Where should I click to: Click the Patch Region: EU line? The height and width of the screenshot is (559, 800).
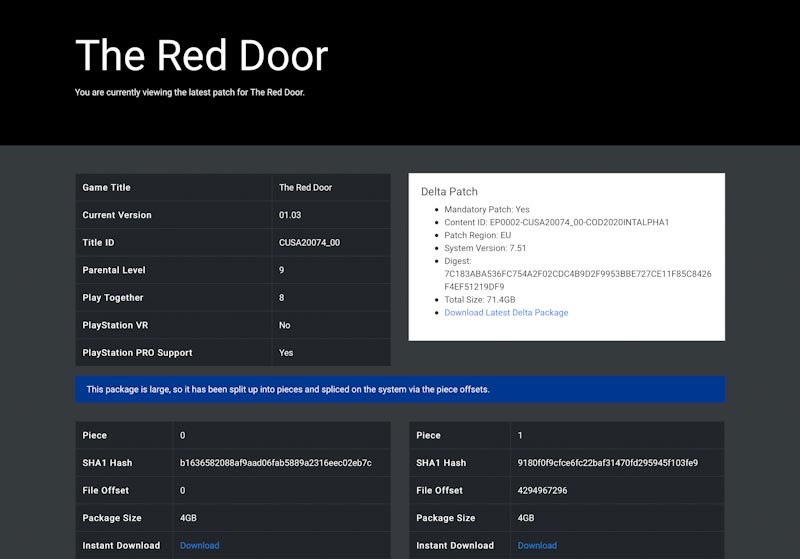[x=478, y=235]
